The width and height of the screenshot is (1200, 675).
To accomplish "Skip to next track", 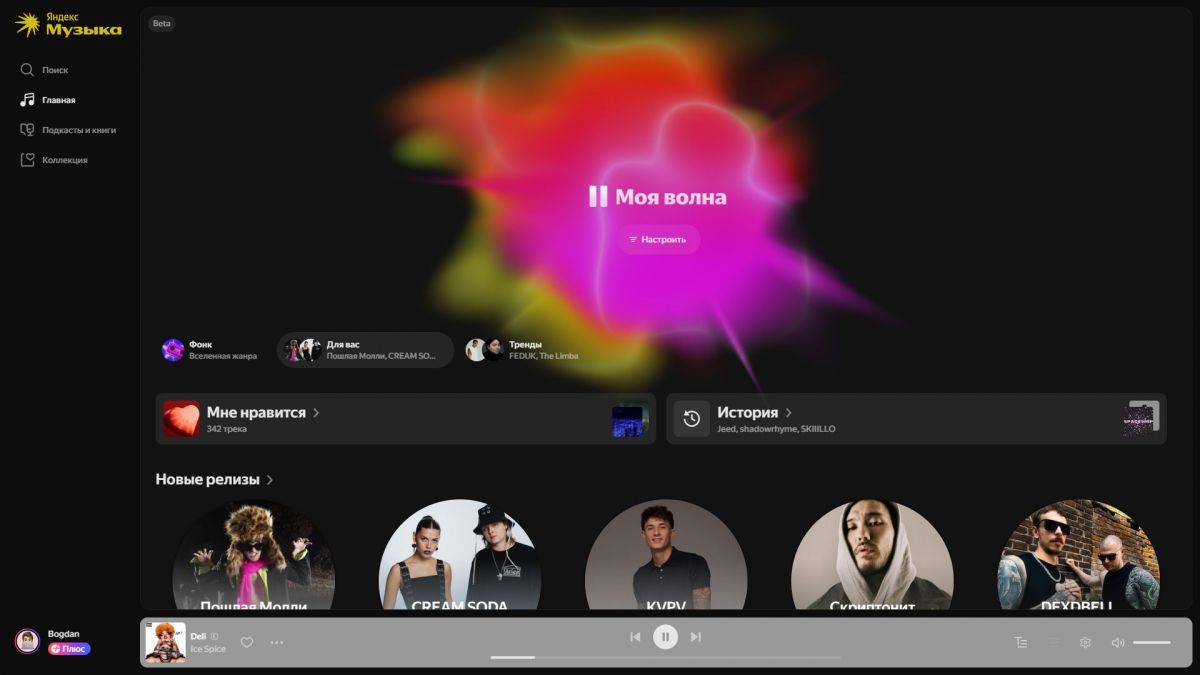I will click(696, 637).
